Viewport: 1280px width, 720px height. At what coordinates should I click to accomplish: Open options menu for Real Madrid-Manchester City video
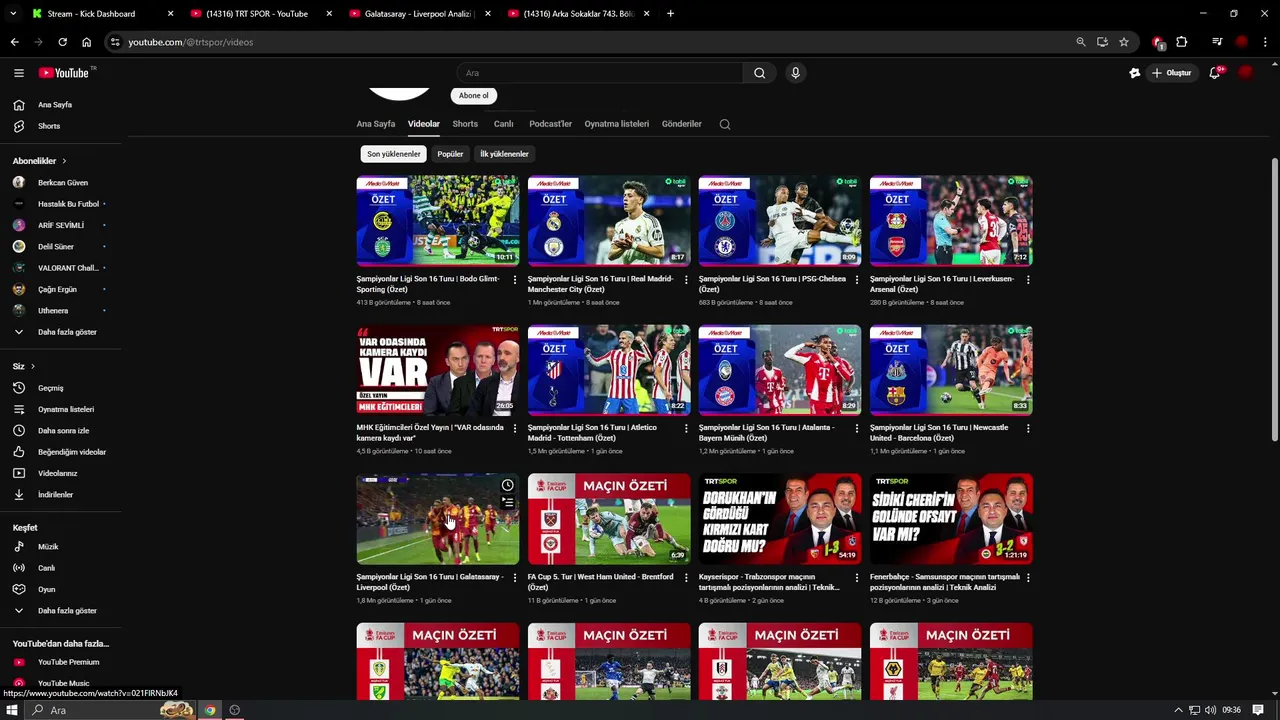tap(686, 280)
